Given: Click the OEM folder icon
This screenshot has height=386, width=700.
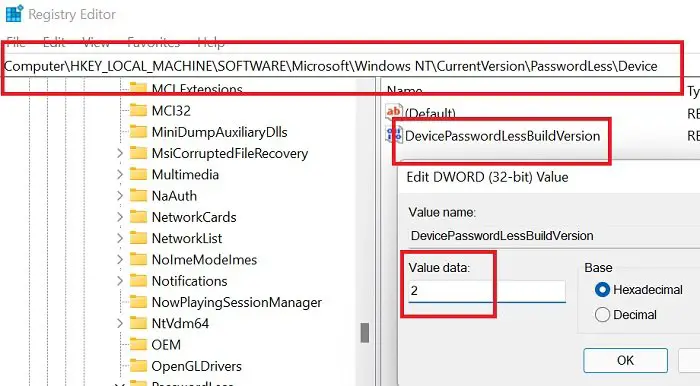Looking at the screenshot, I should pos(138,344).
